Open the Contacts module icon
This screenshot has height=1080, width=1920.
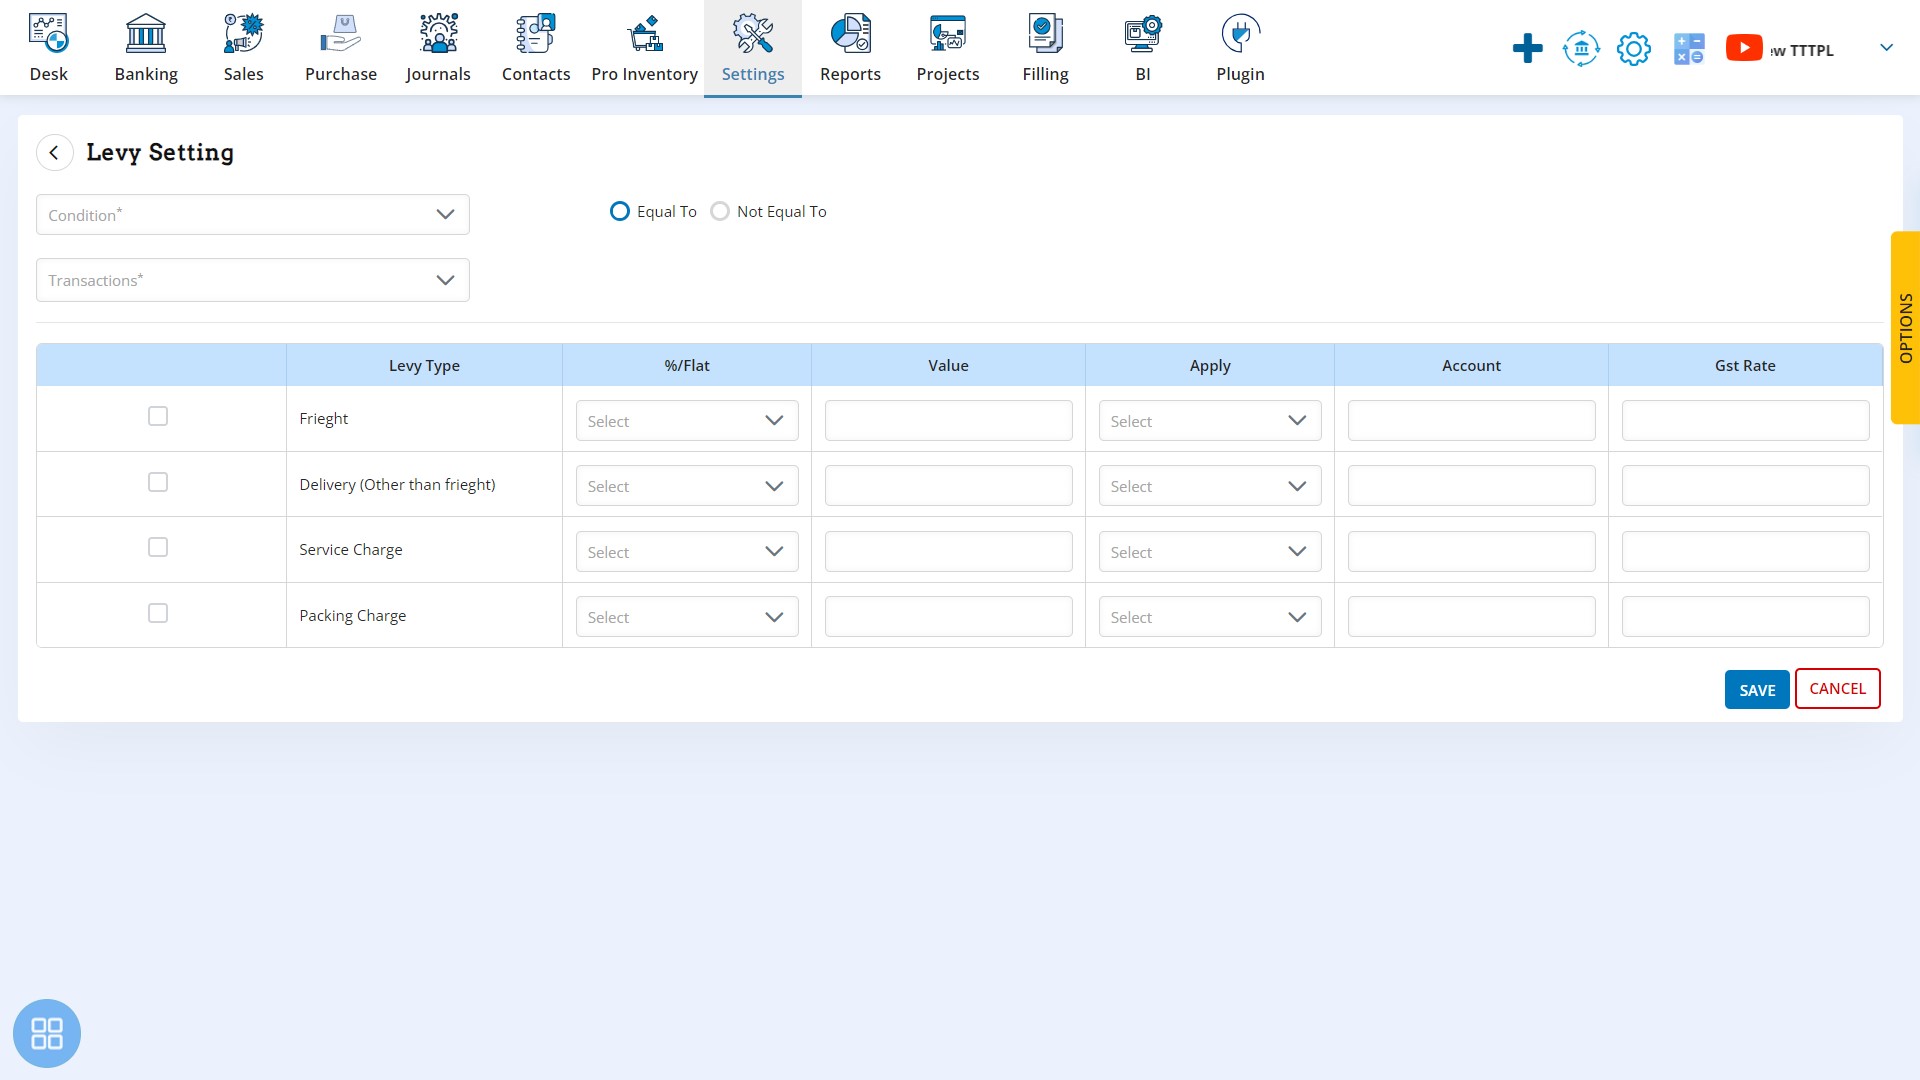click(536, 34)
